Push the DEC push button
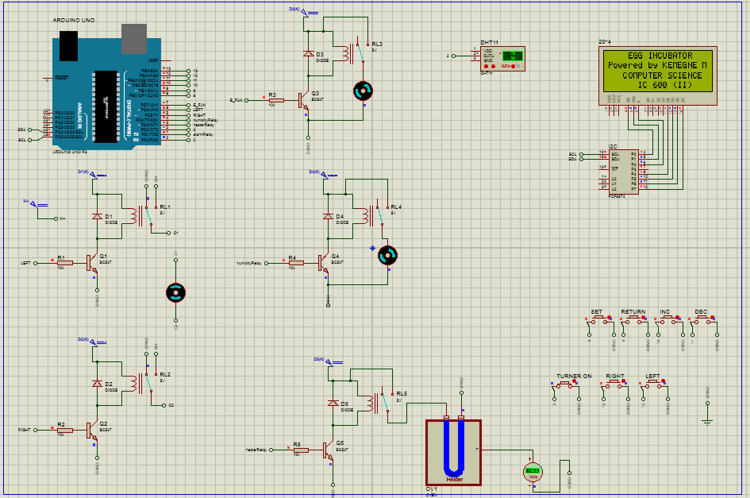The height and width of the screenshot is (498, 750). [703, 319]
